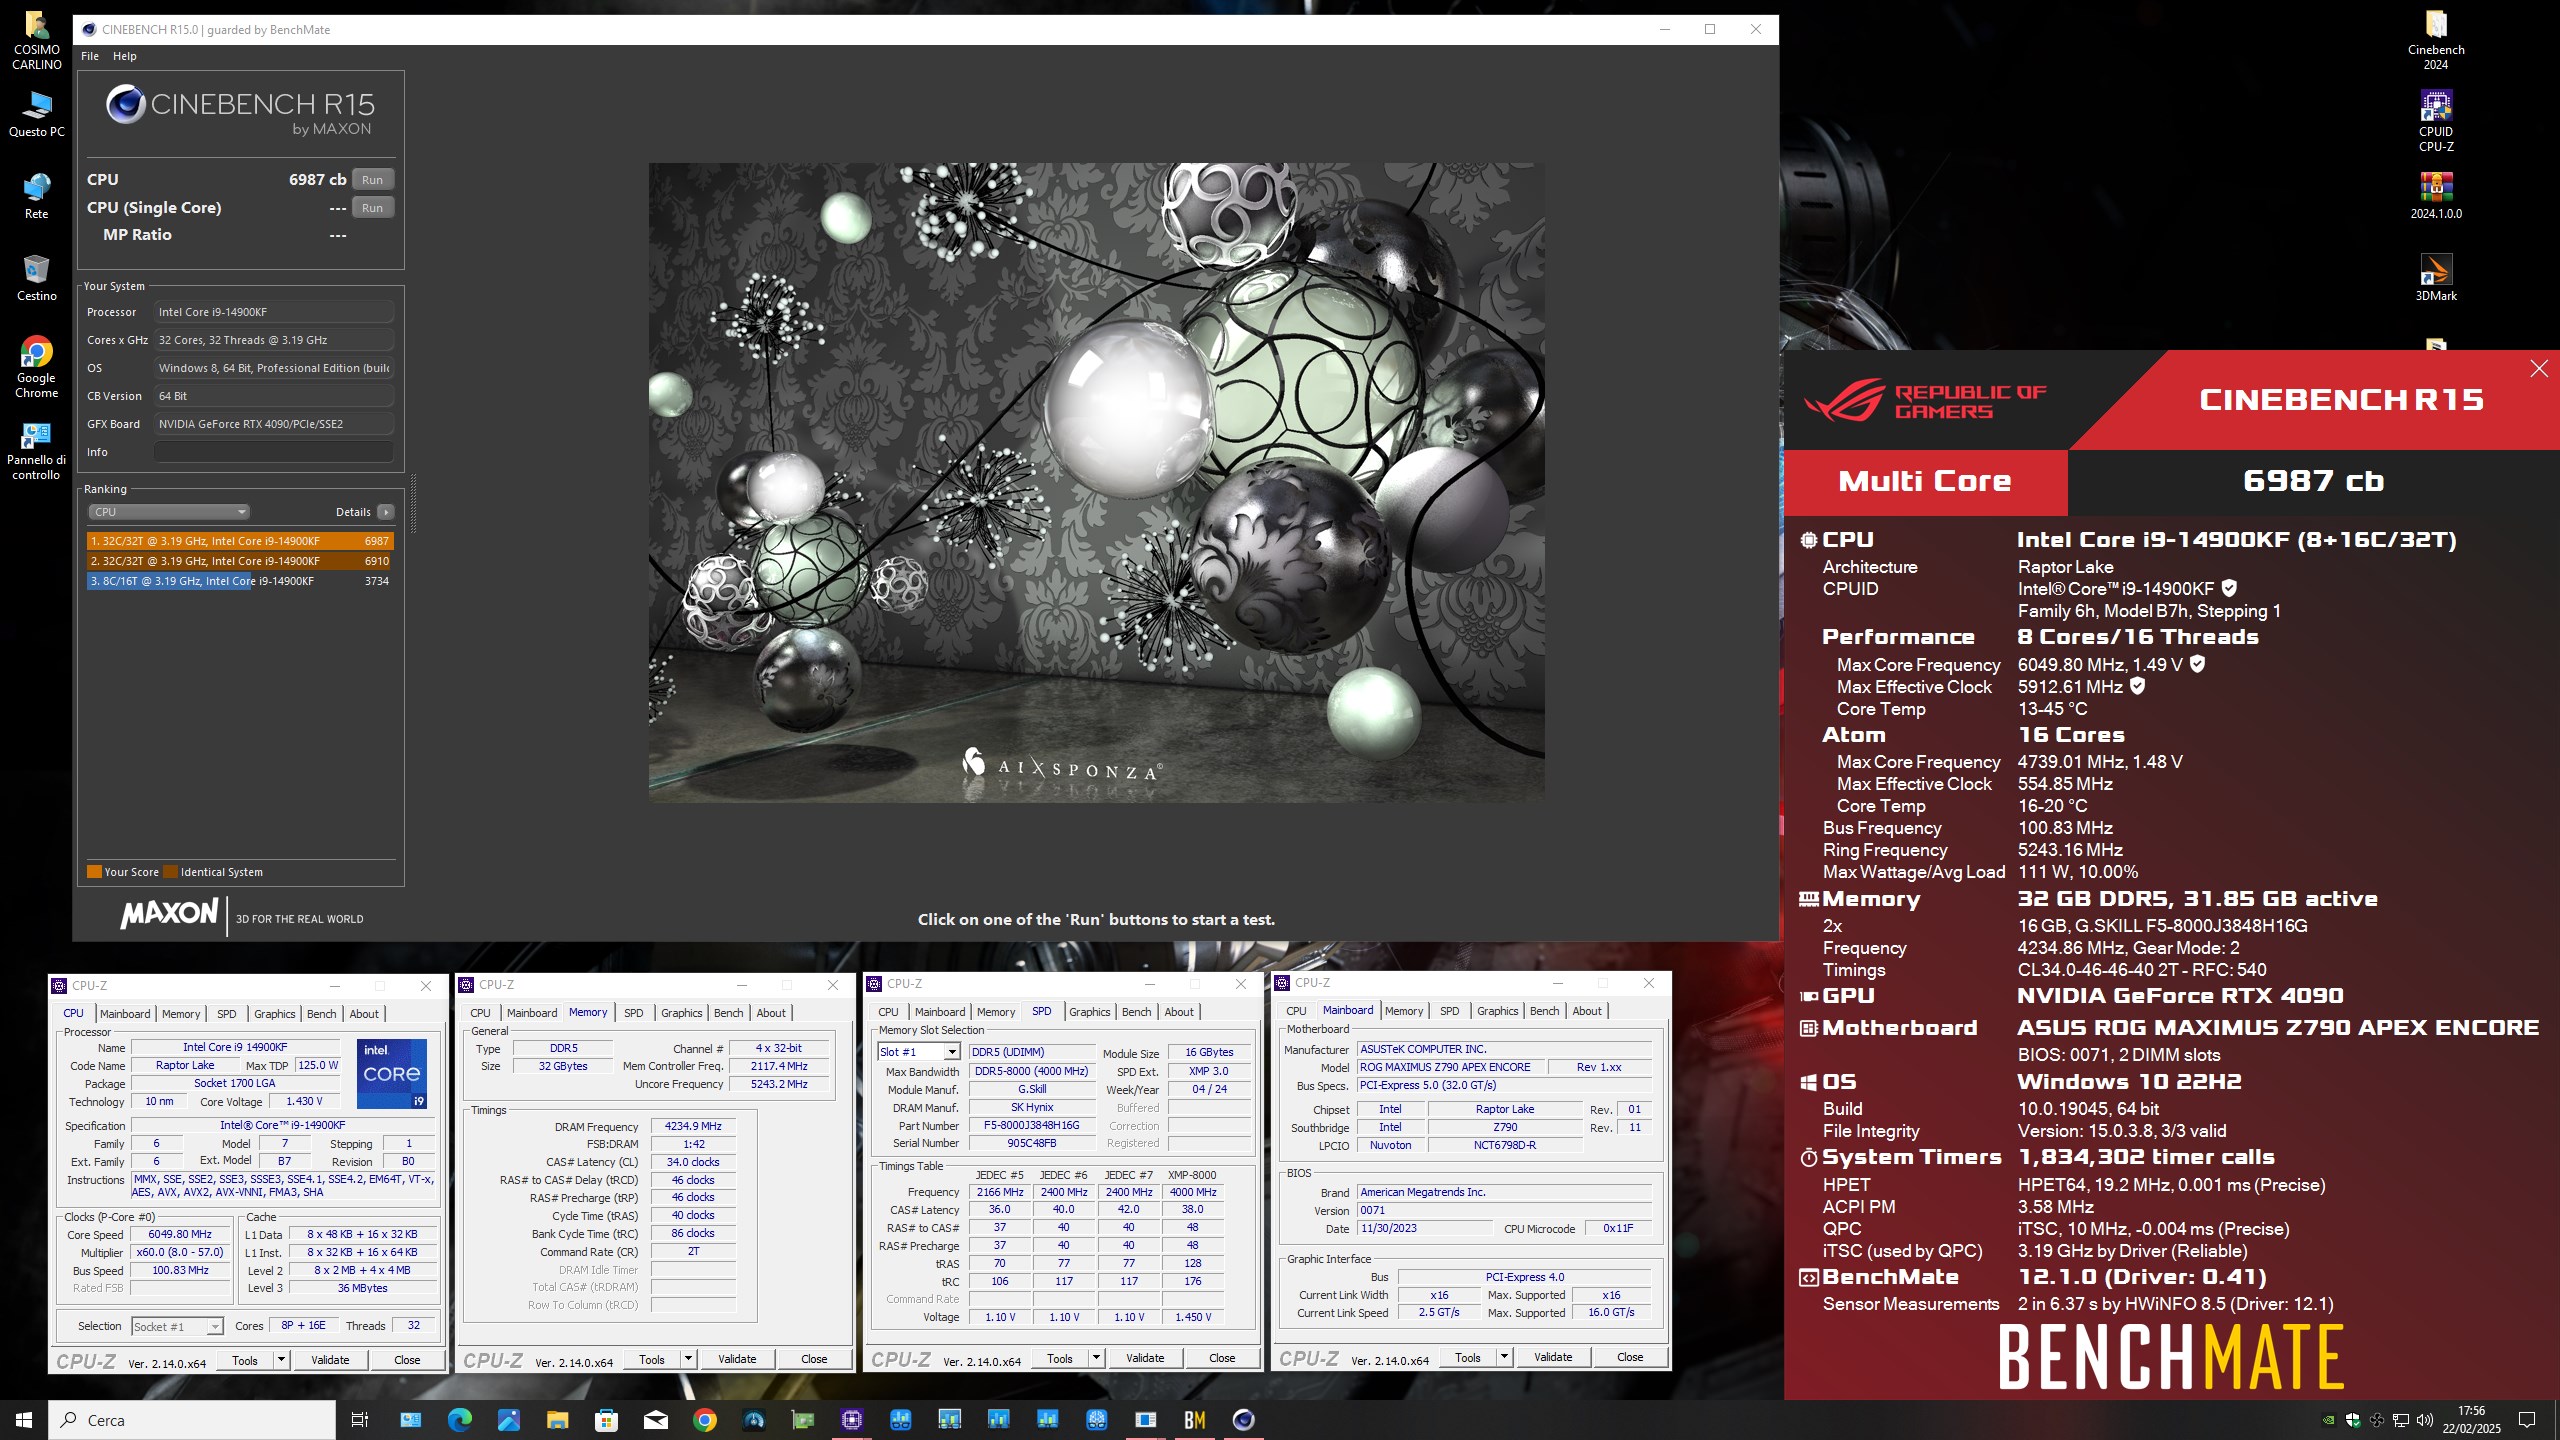Click Run for CPU (Single Core)
The width and height of the screenshot is (2560, 1440).
(x=373, y=208)
